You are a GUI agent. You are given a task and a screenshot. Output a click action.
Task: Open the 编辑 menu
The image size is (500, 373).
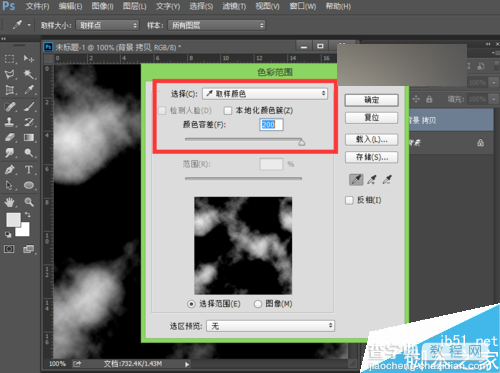click(x=70, y=6)
